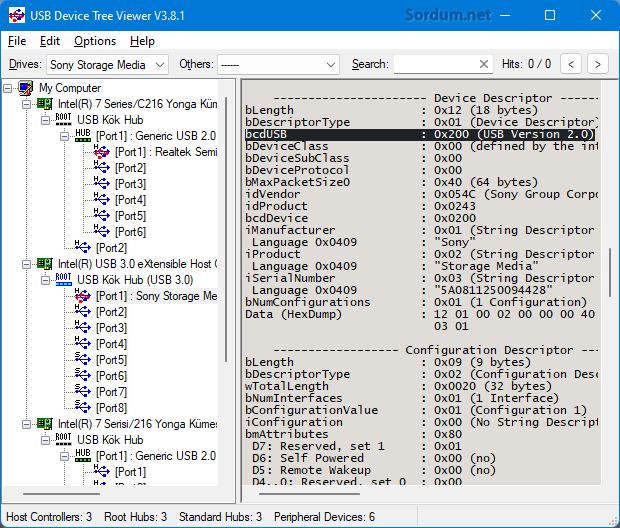Screen dimensions: 620x528
Task: Open the File menu
Action: pyautogui.click(x=17, y=41)
